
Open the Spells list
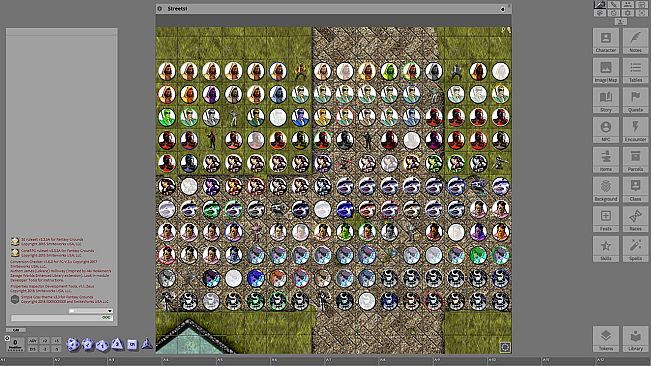click(635, 249)
